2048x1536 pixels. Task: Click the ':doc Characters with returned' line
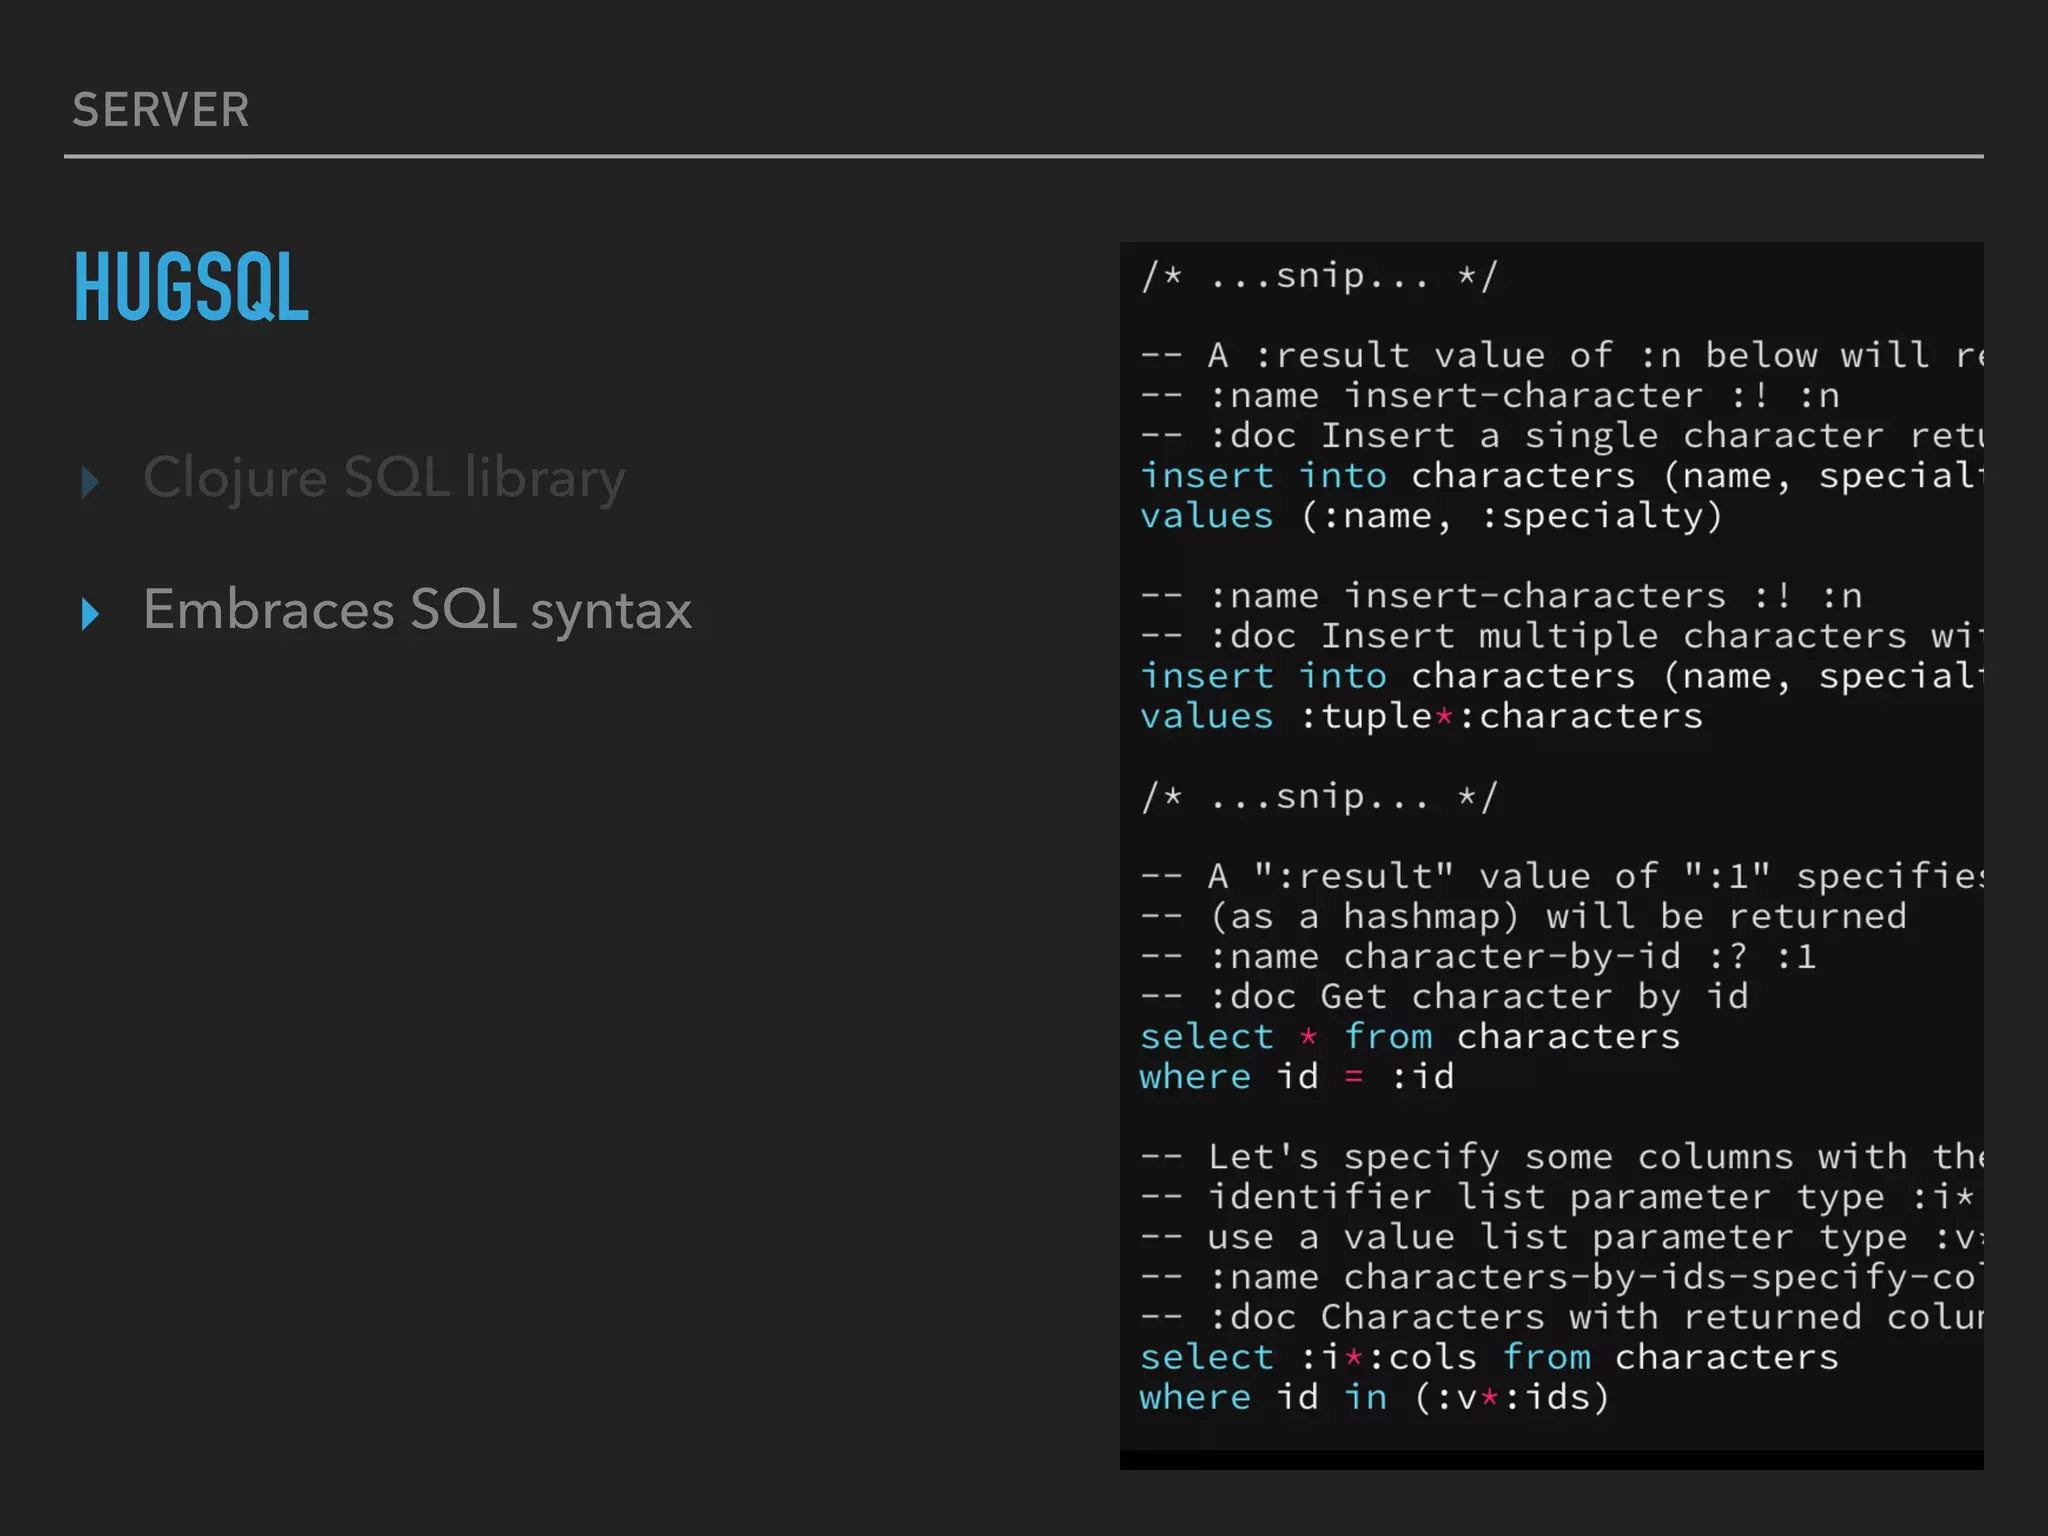[x=1562, y=1318]
